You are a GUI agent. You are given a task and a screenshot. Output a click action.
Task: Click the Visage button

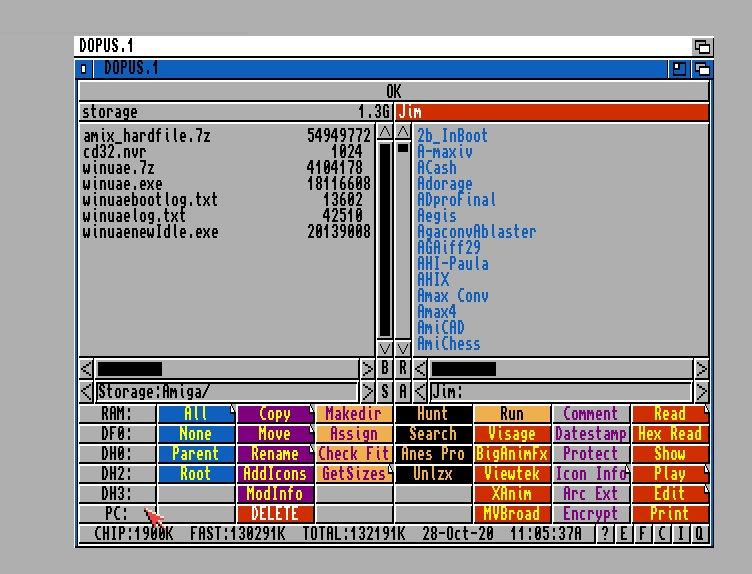click(x=512, y=433)
